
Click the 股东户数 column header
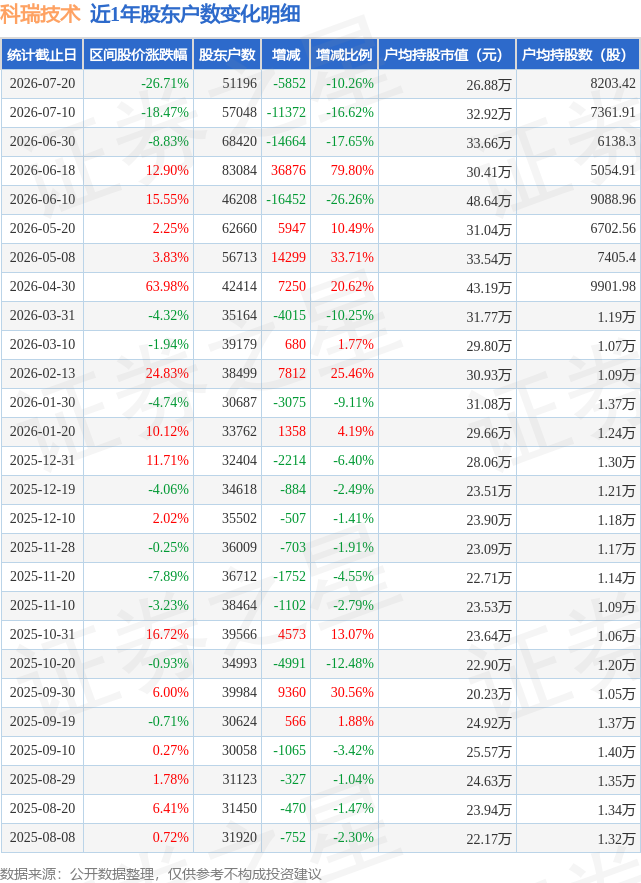coord(227,55)
